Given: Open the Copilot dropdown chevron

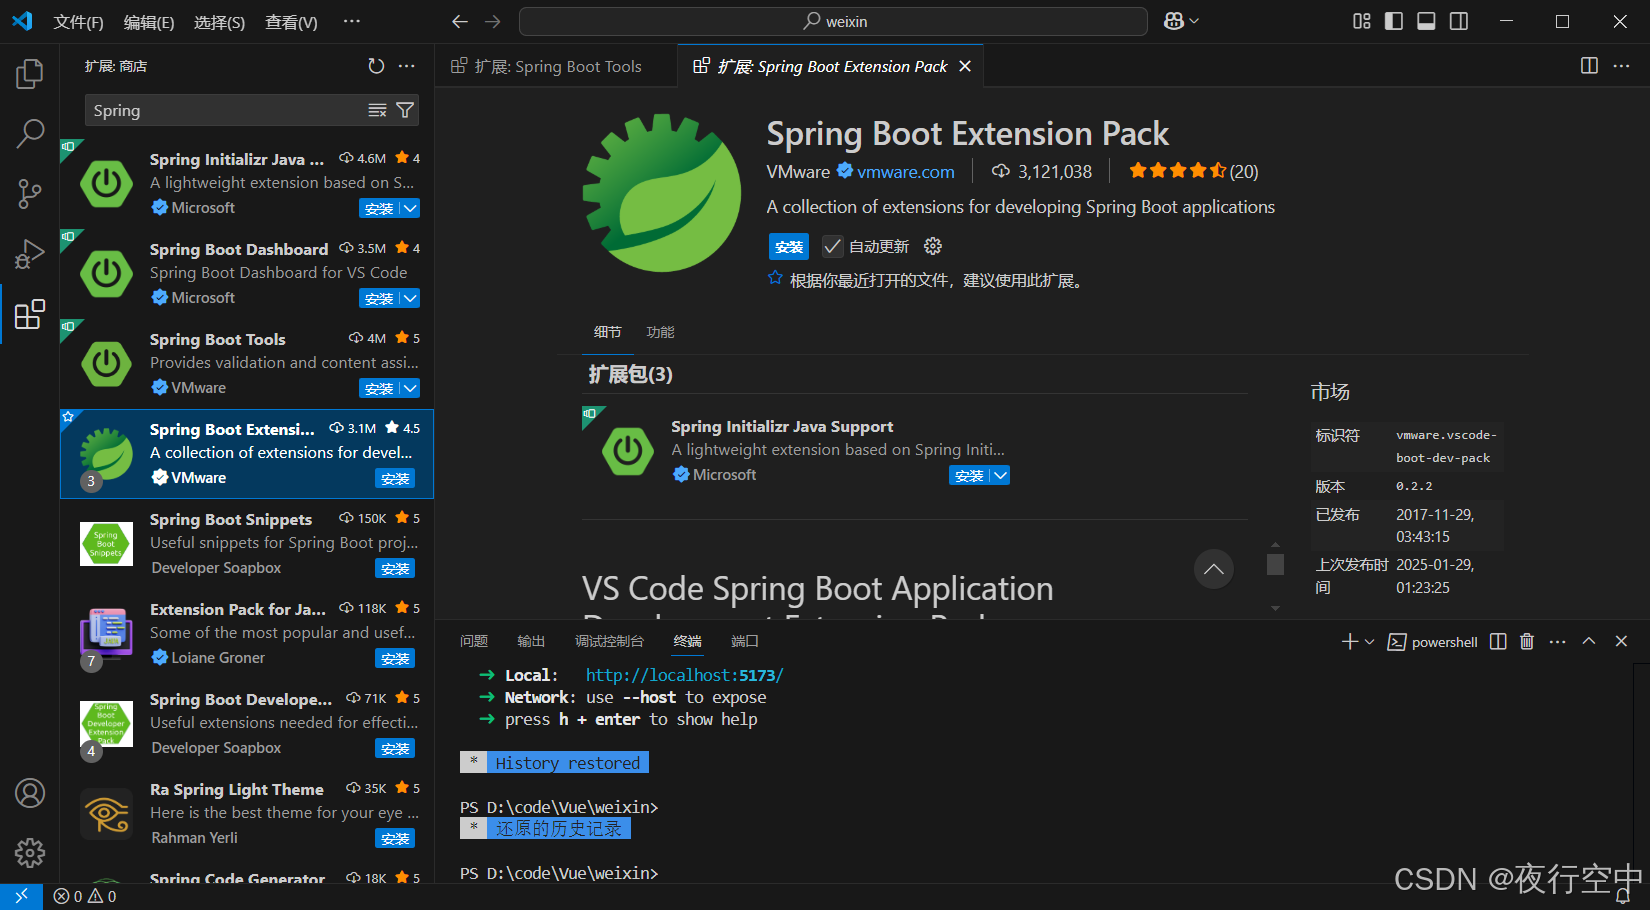Looking at the screenshot, I should [x=1194, y=21].
